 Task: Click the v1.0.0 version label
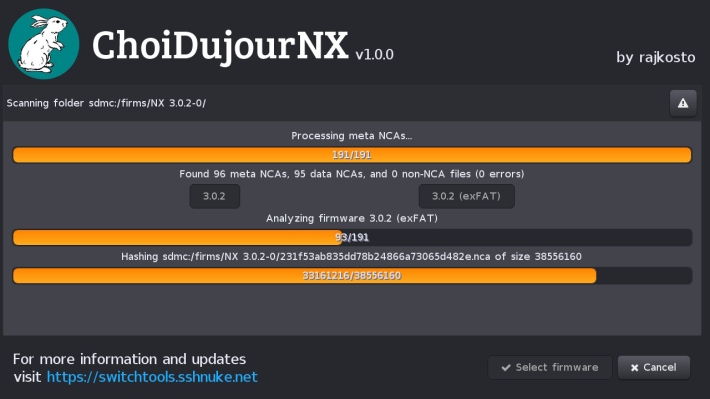[374, 55]
